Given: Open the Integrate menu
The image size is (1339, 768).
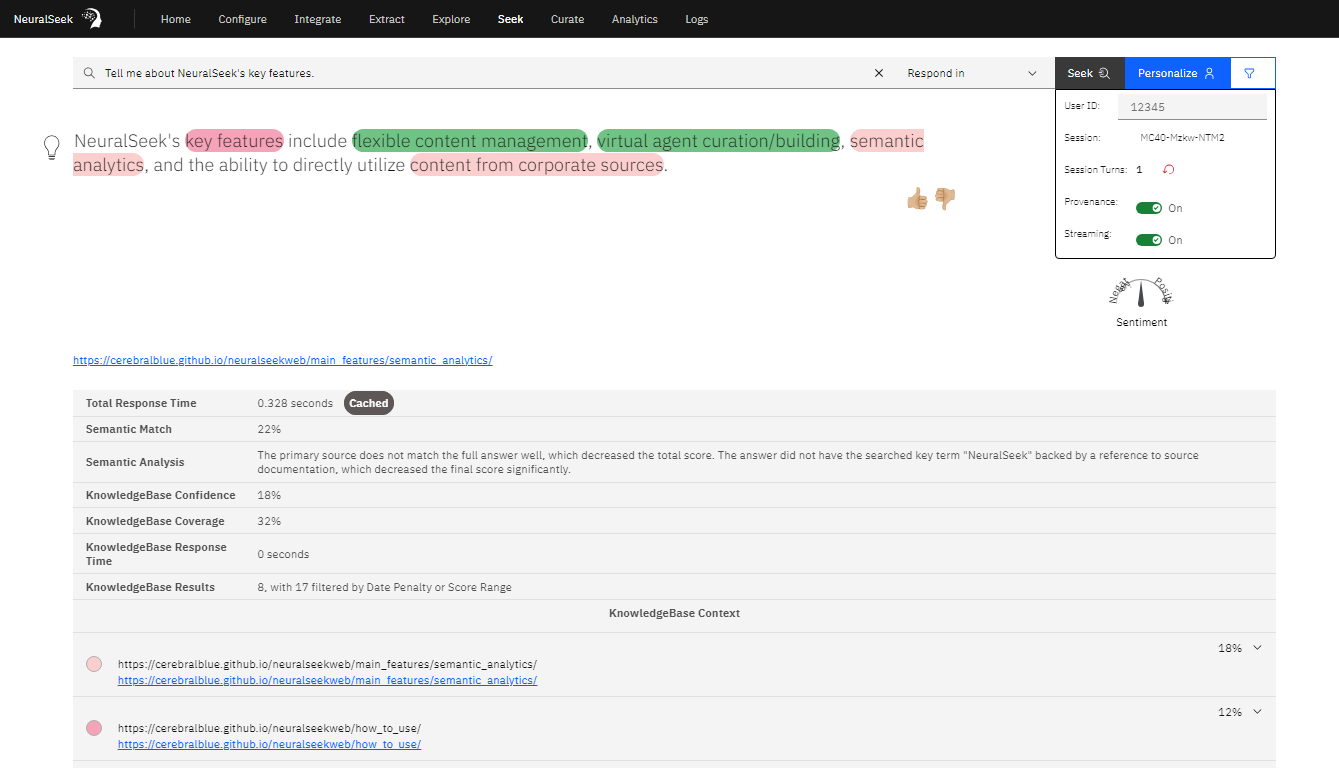Looking at the screenshot, I should coord(318,19).
